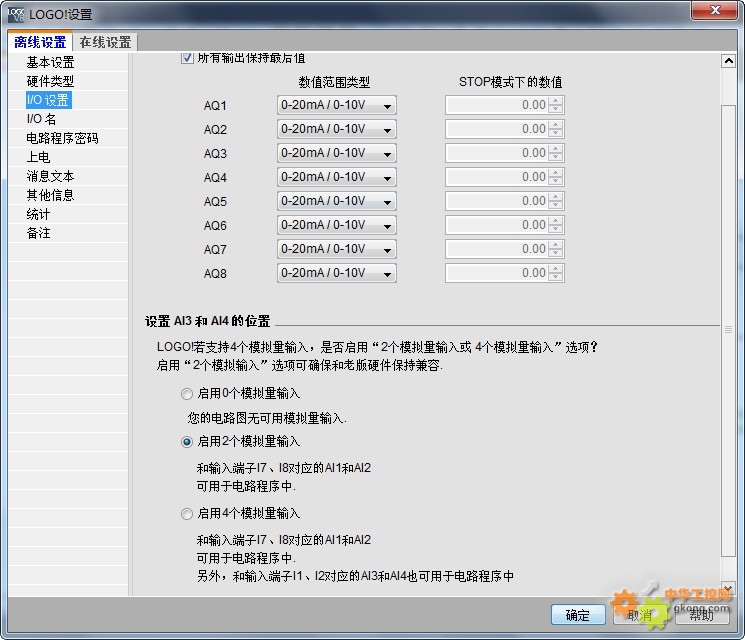The width and height of the screenshot is (745, 640).
Task: Open AQ4 value range dropdown
Action: point(336,177)
